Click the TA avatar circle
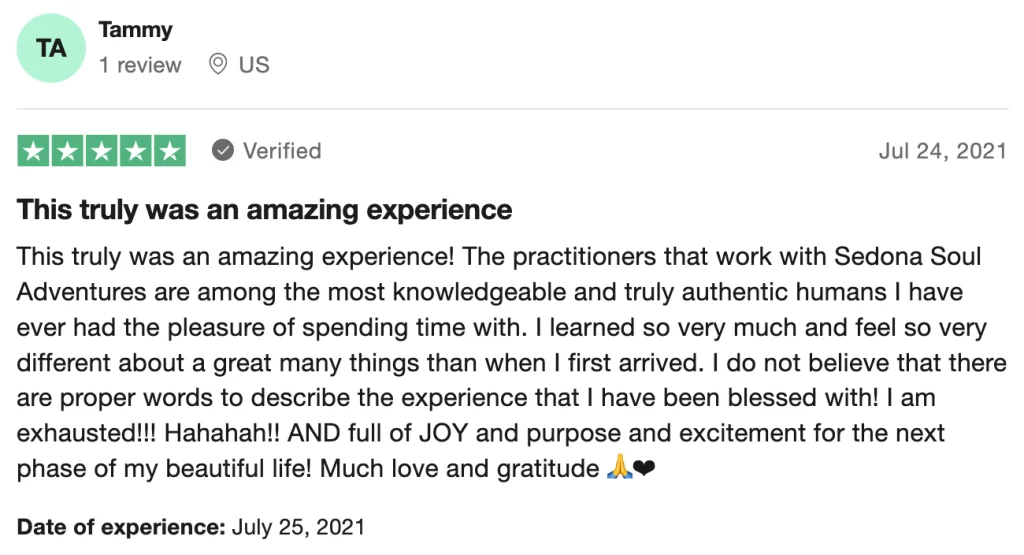Screen dimensions: 1024x555 51,48
